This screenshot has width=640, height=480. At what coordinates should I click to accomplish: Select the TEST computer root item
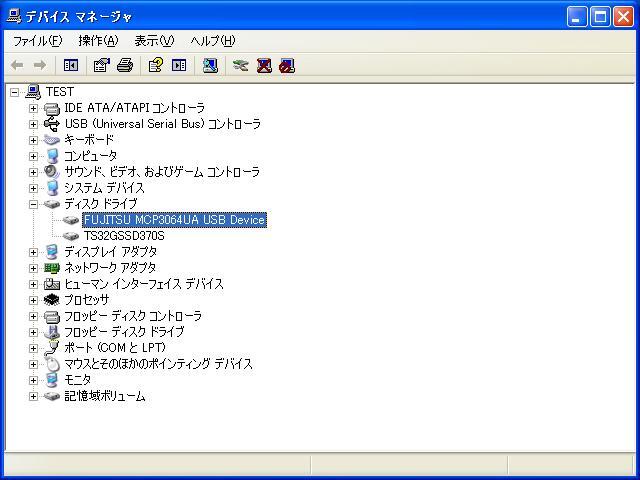coord(60,92)
